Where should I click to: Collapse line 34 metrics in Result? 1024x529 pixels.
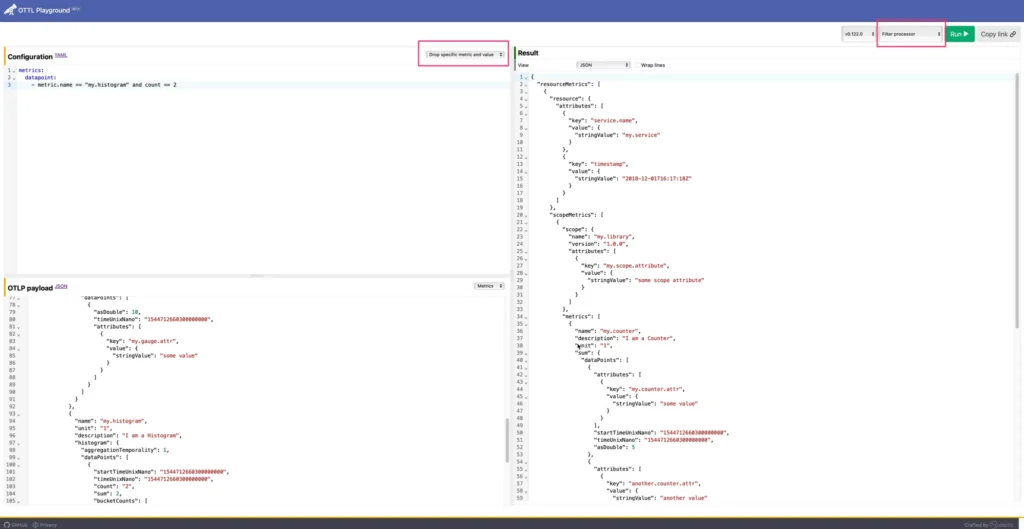click(528, 317)
